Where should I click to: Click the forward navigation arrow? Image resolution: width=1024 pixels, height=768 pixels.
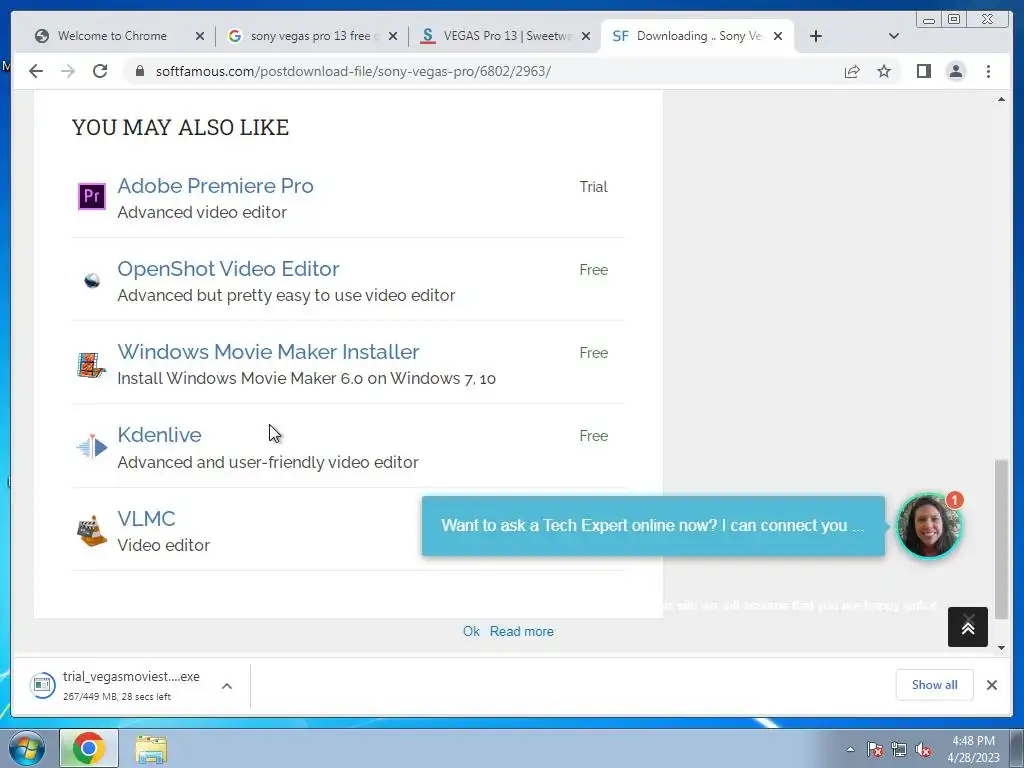(x=68, y=71)
